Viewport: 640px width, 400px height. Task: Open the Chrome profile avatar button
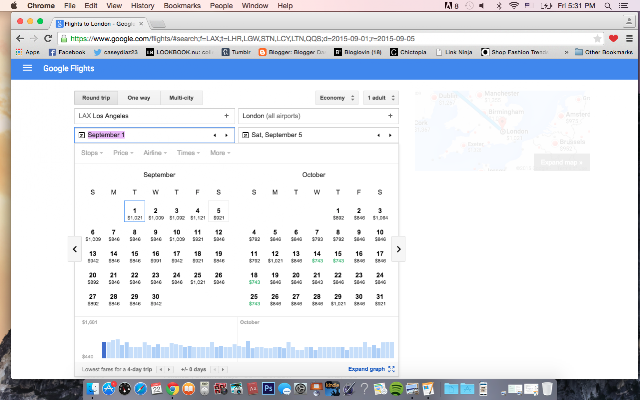click(630, 21)
